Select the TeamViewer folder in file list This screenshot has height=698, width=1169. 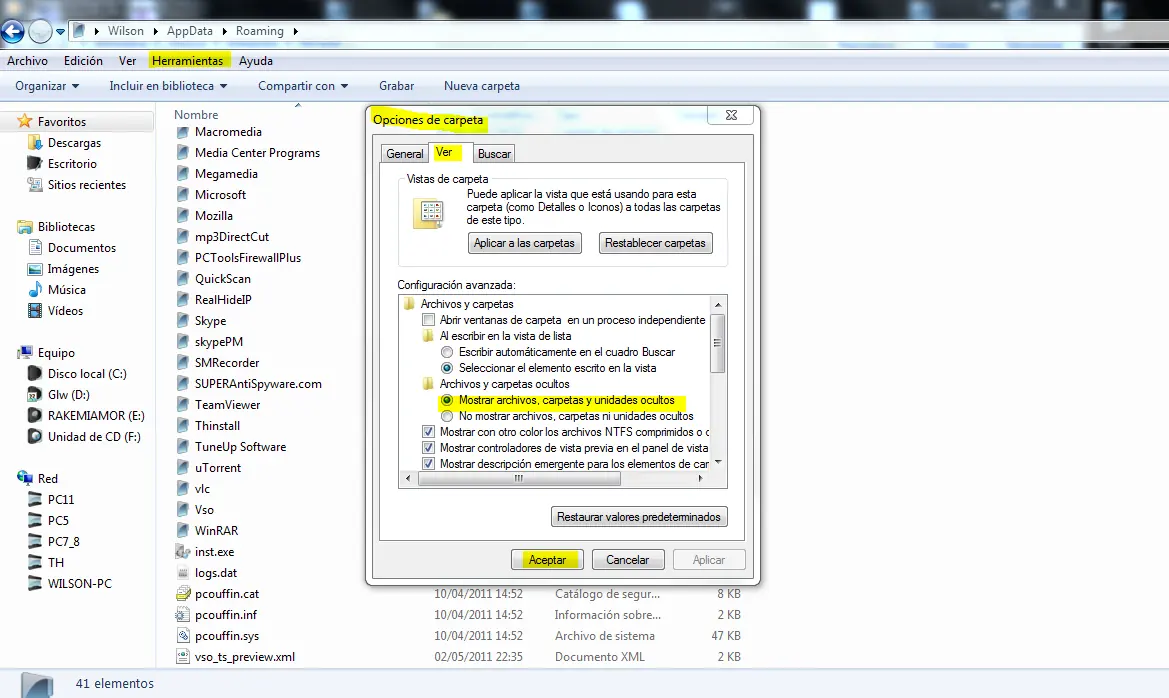227,404
